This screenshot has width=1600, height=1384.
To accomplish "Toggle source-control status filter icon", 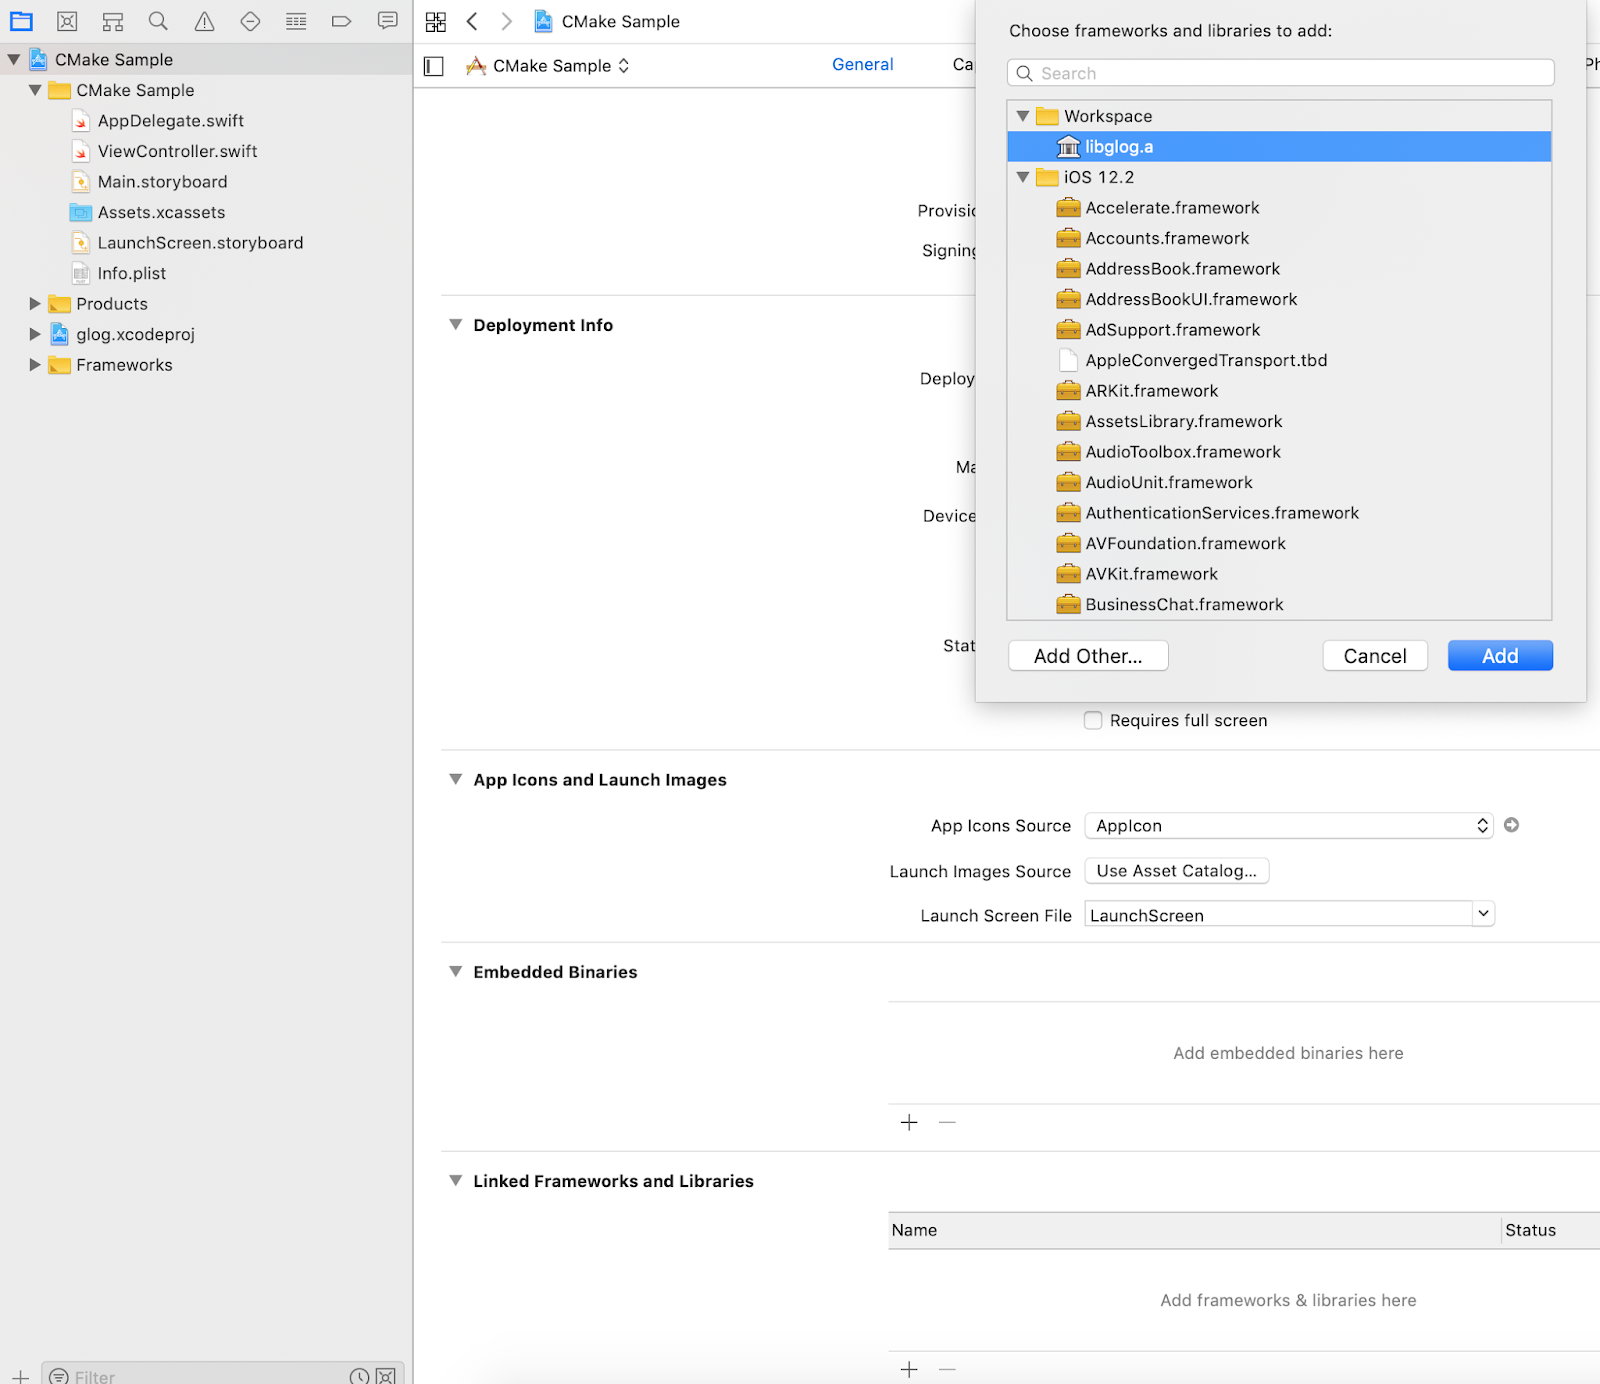I will (386, 1376).
